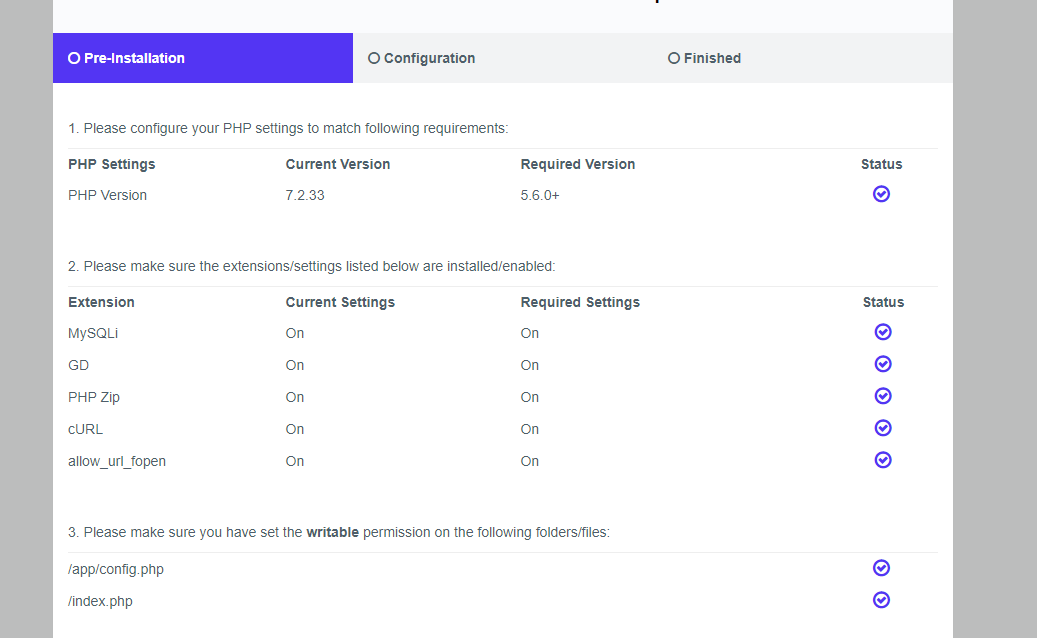
Task: Click the MySQLi extension name
Action: (x=93, y=333)
